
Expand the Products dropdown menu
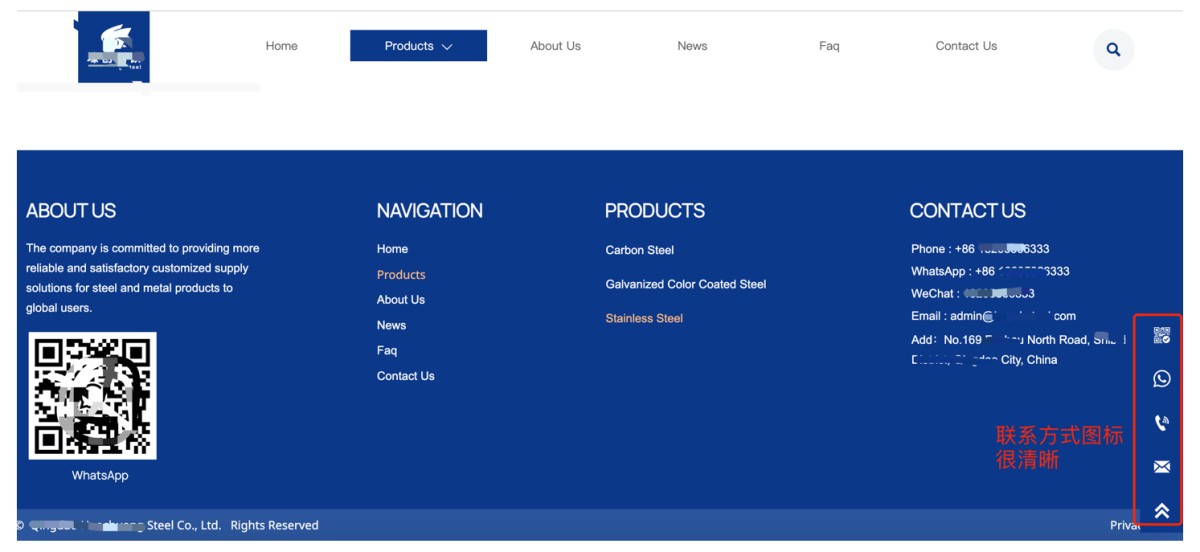click(x=418, y=46)
